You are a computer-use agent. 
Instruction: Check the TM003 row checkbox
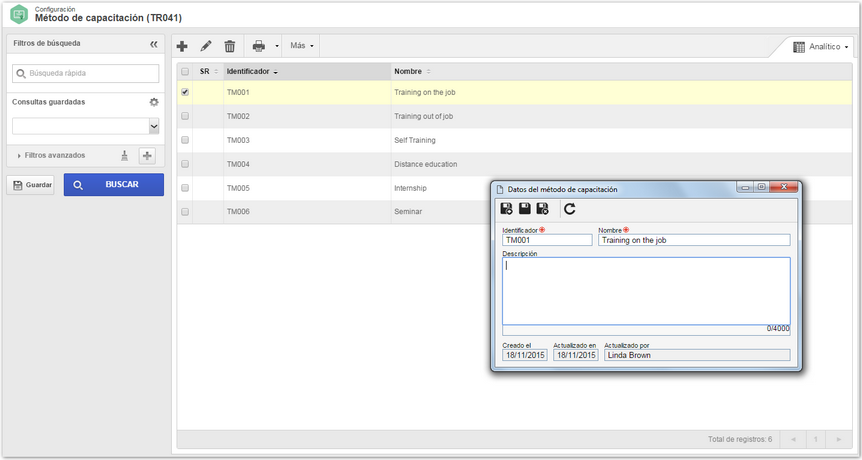point(185,140)
